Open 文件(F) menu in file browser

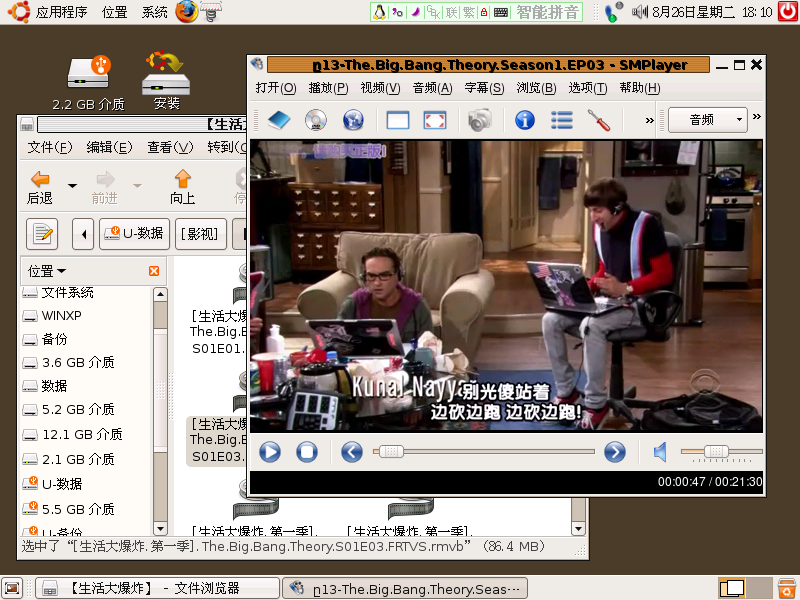click(49, 147)
